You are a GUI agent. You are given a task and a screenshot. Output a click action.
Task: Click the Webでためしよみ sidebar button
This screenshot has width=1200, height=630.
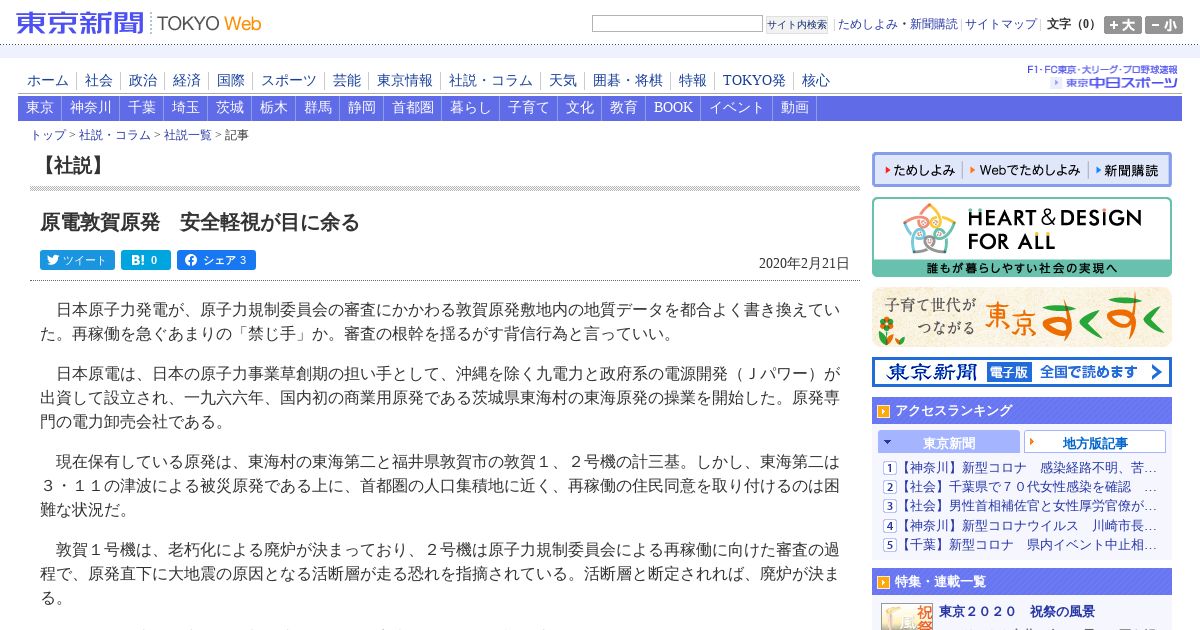pos(1025,170)
